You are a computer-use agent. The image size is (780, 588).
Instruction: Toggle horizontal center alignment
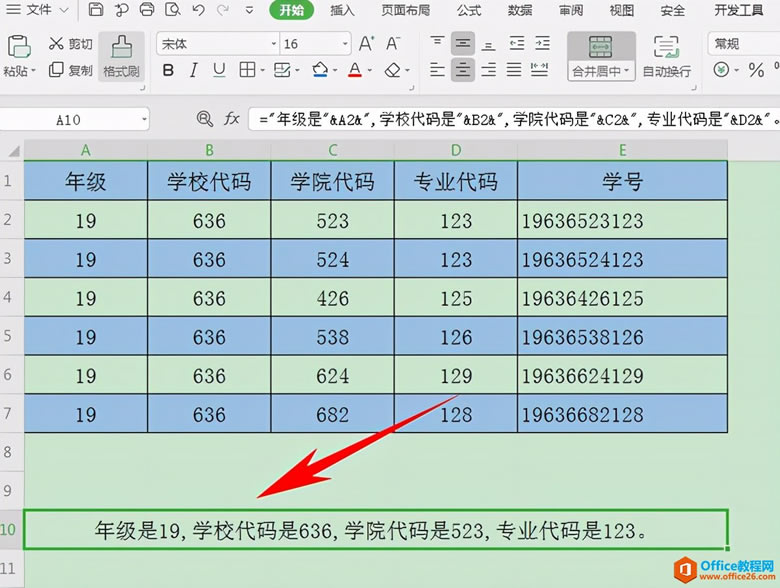coord(463,70)
